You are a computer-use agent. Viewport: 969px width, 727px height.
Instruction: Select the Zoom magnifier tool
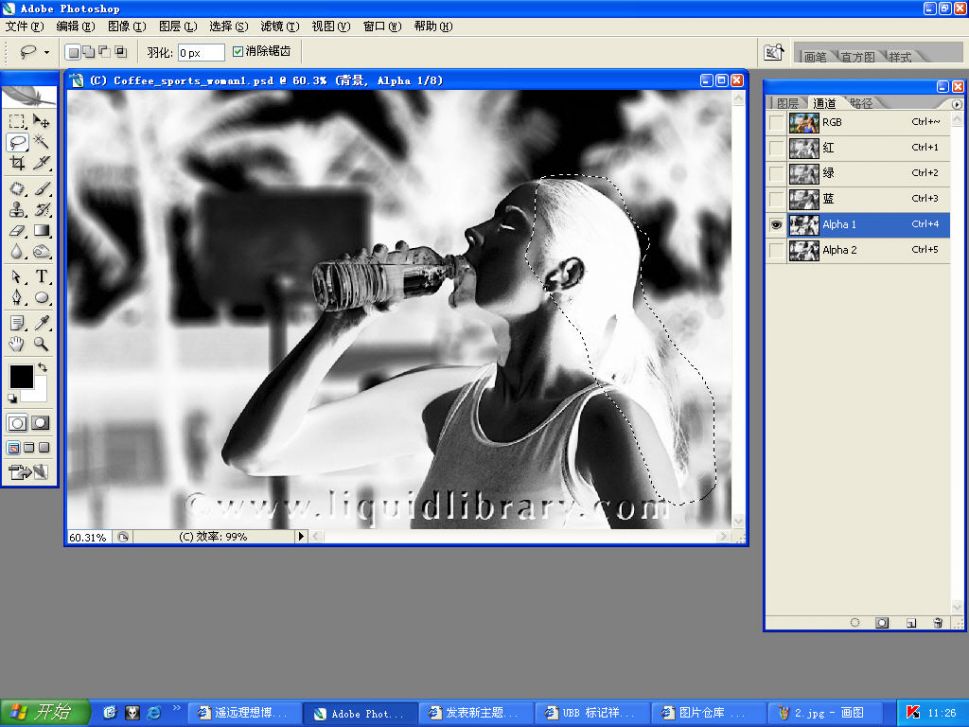[41, 344]
